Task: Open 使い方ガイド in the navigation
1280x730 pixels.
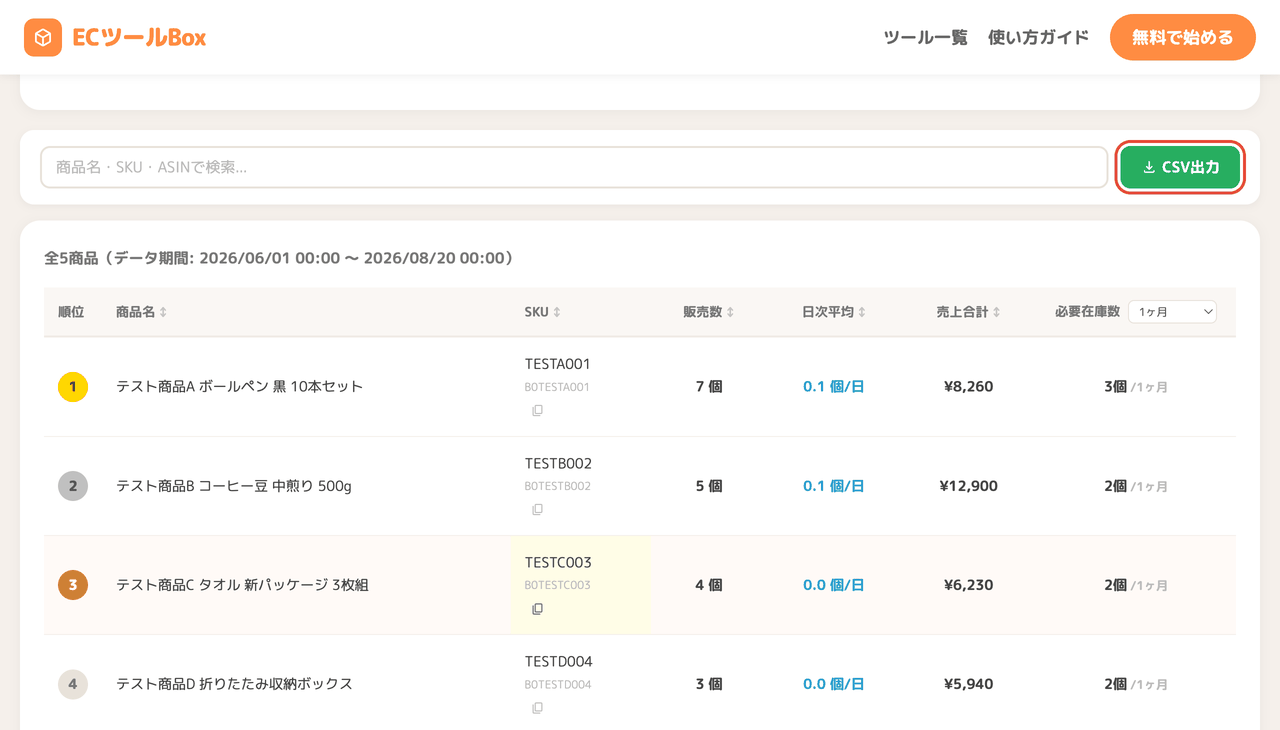Action: (x=1038, y=38)
